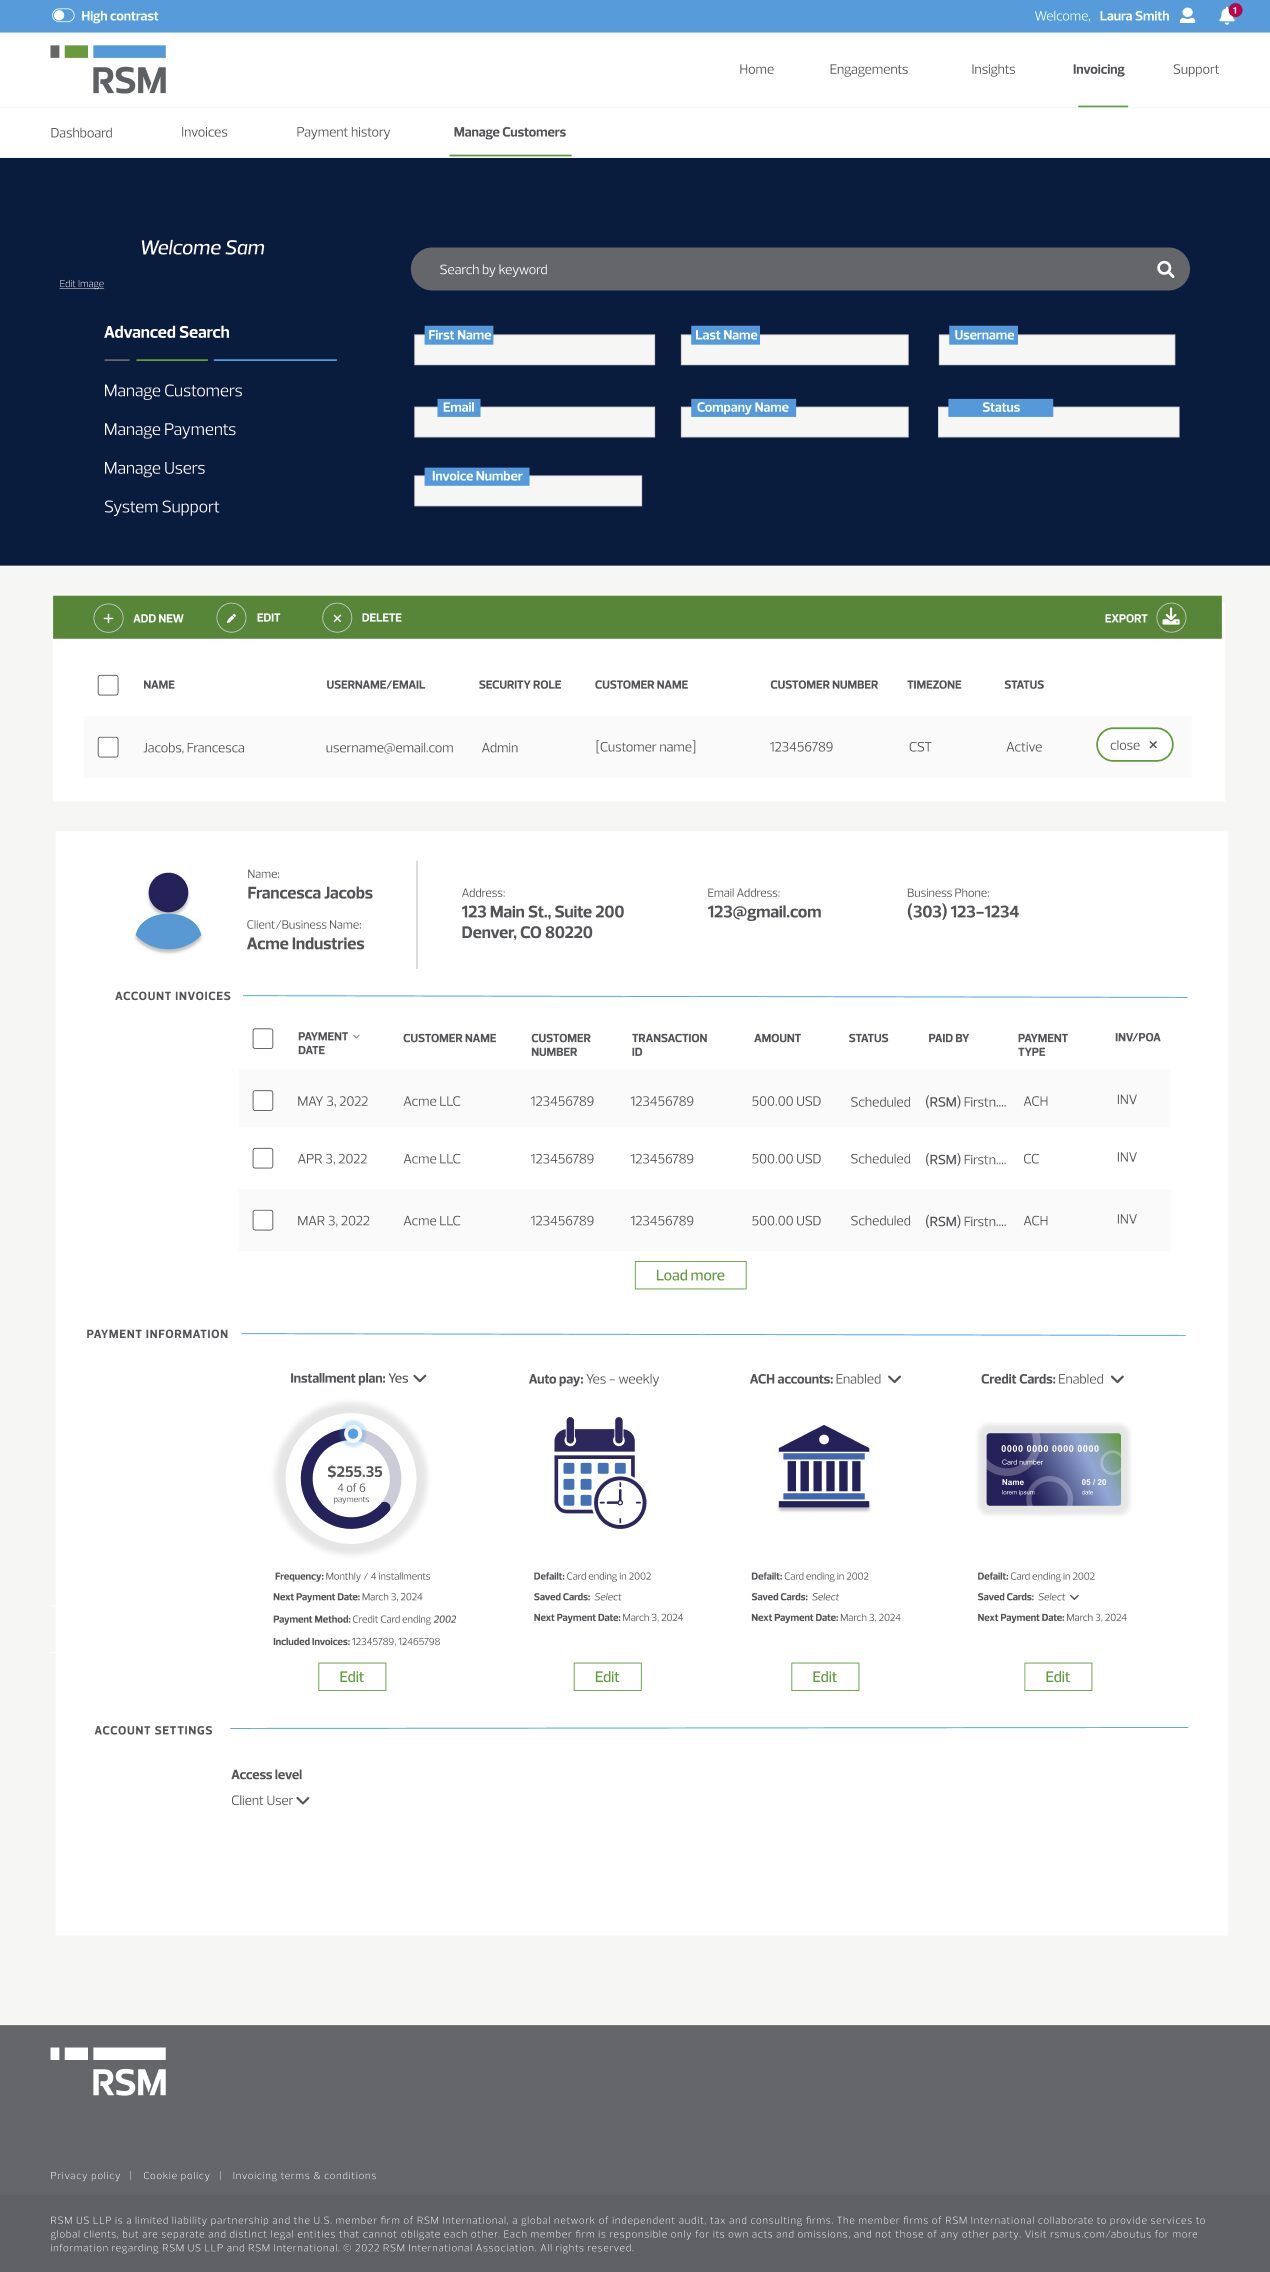This screenshot has width=1270, height=2272.
Task: Click the notification bell icon
Action: [x=1226, y=16]
